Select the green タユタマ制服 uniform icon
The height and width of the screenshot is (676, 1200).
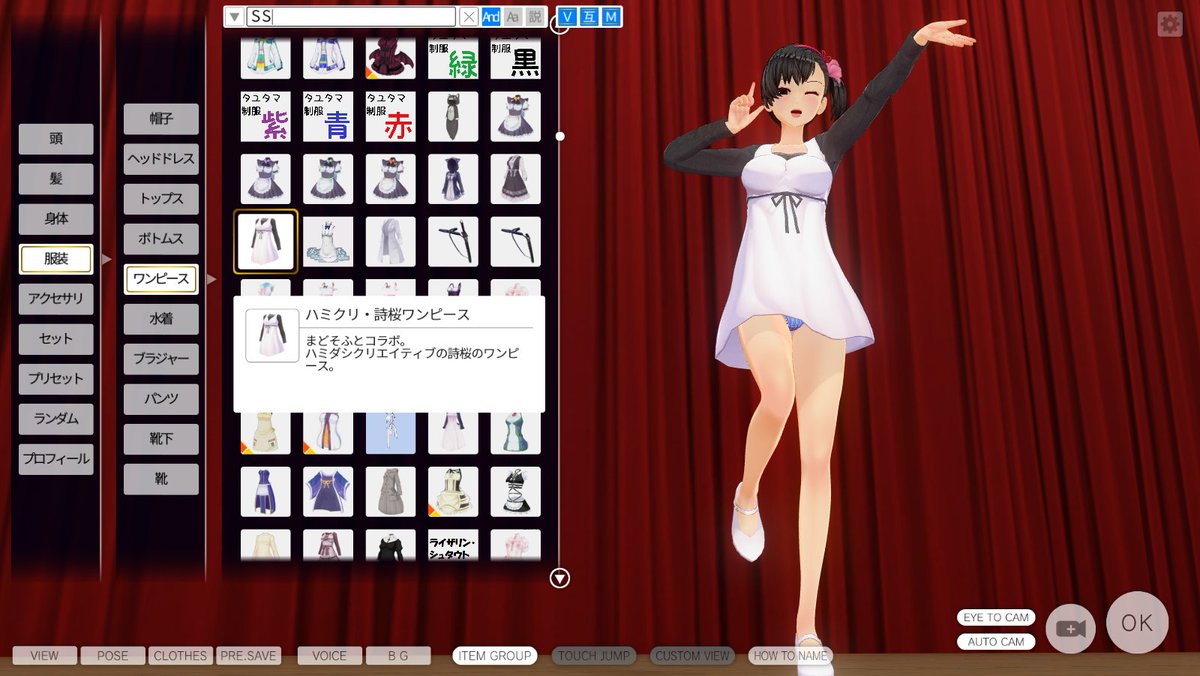[x=453, y=57]
